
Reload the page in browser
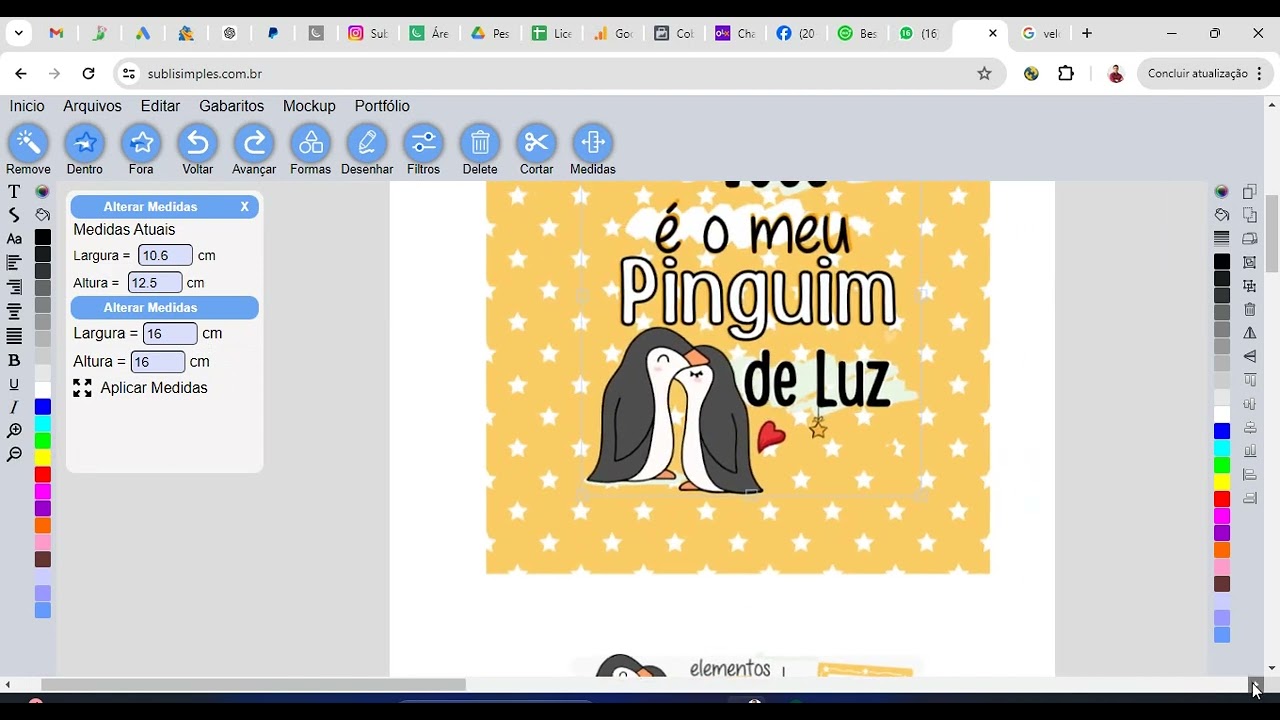[x=88, y=74]
